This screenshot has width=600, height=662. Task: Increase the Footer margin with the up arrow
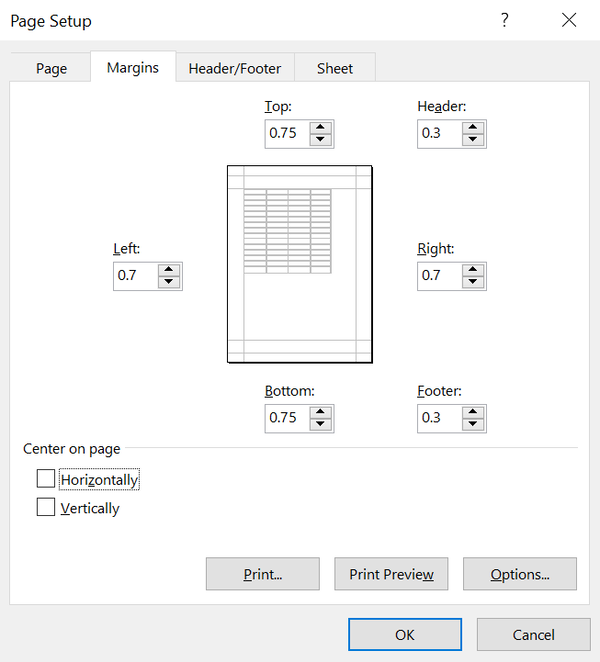tap(473, 412)
